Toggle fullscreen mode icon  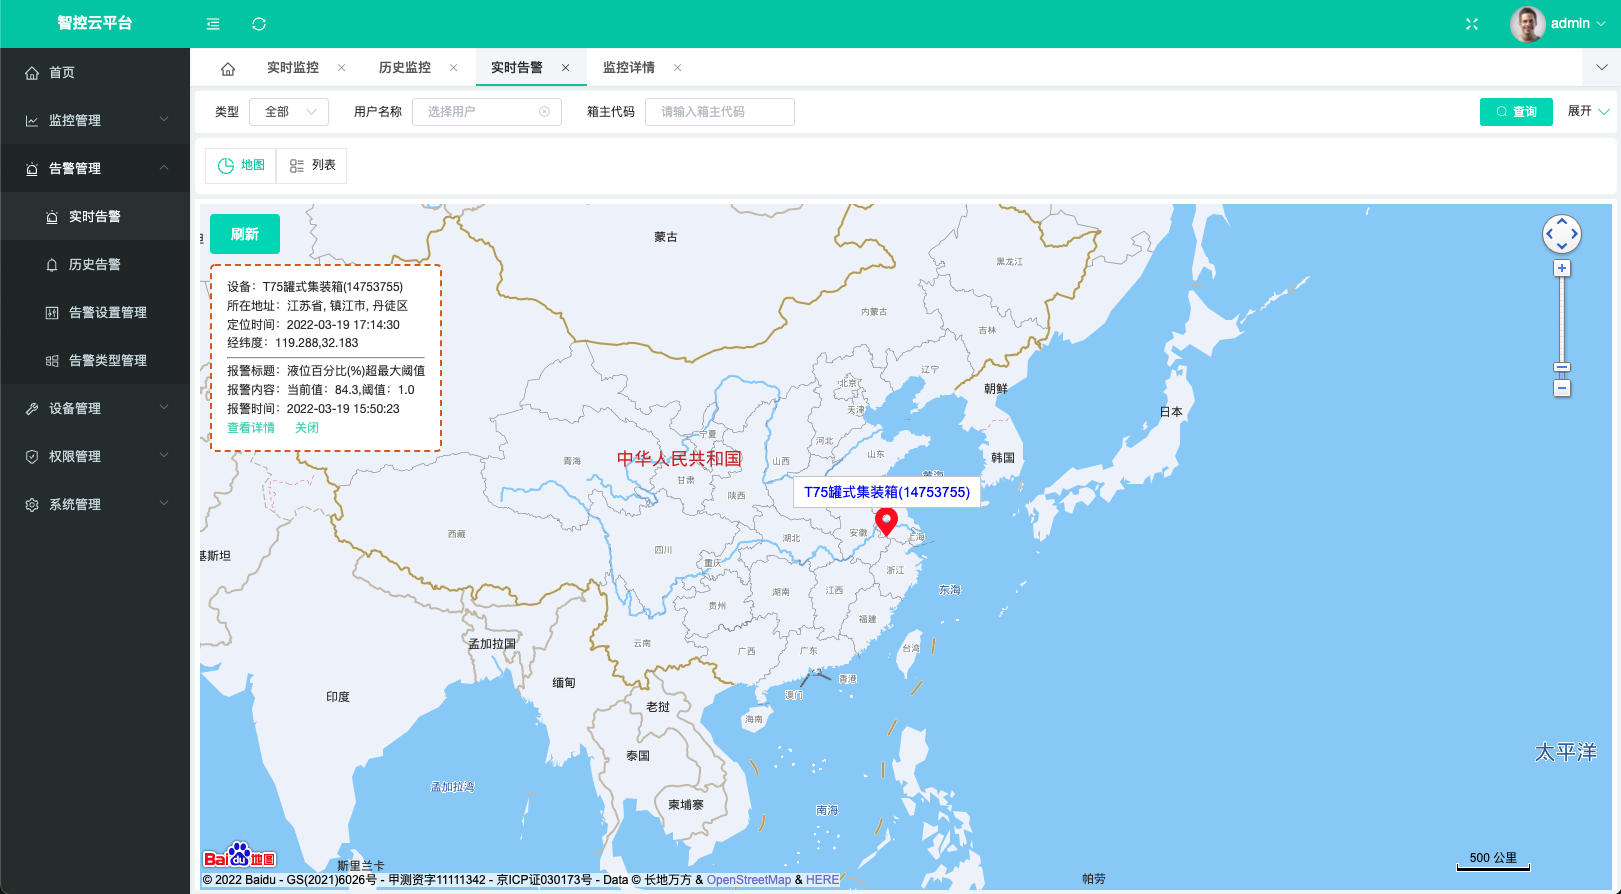coord(1471,24)
